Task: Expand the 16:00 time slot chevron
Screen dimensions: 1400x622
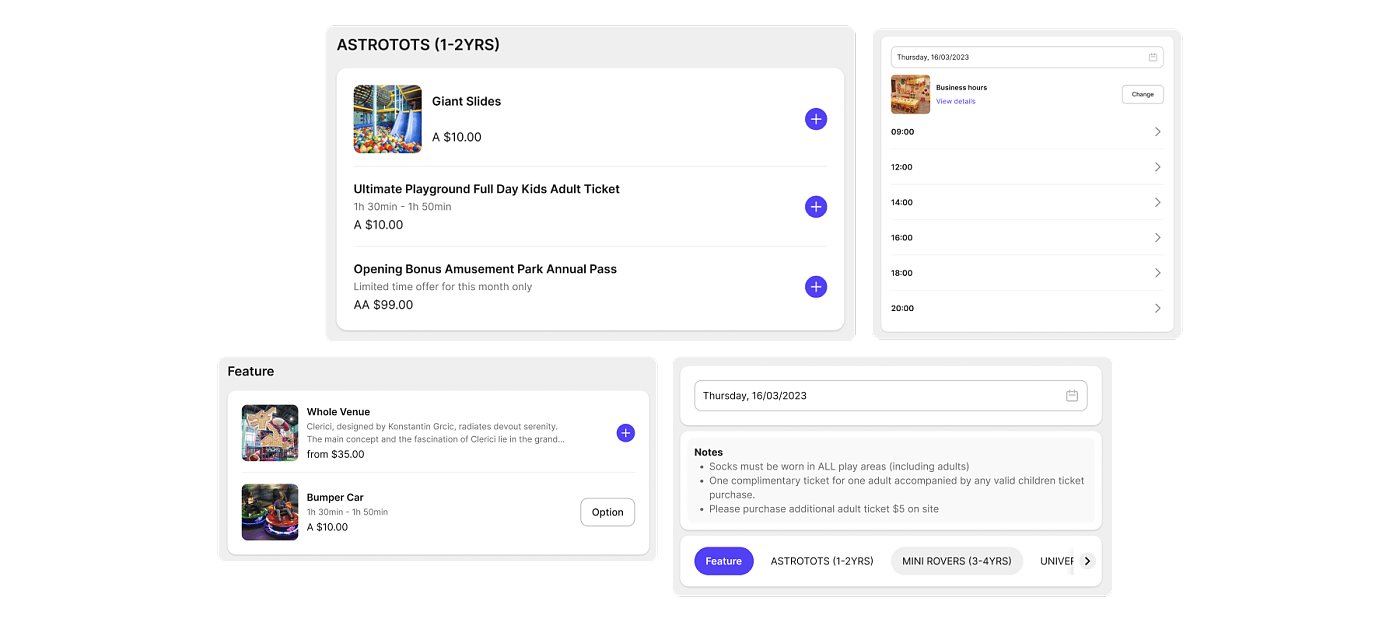Action: tap(1157, 238)
